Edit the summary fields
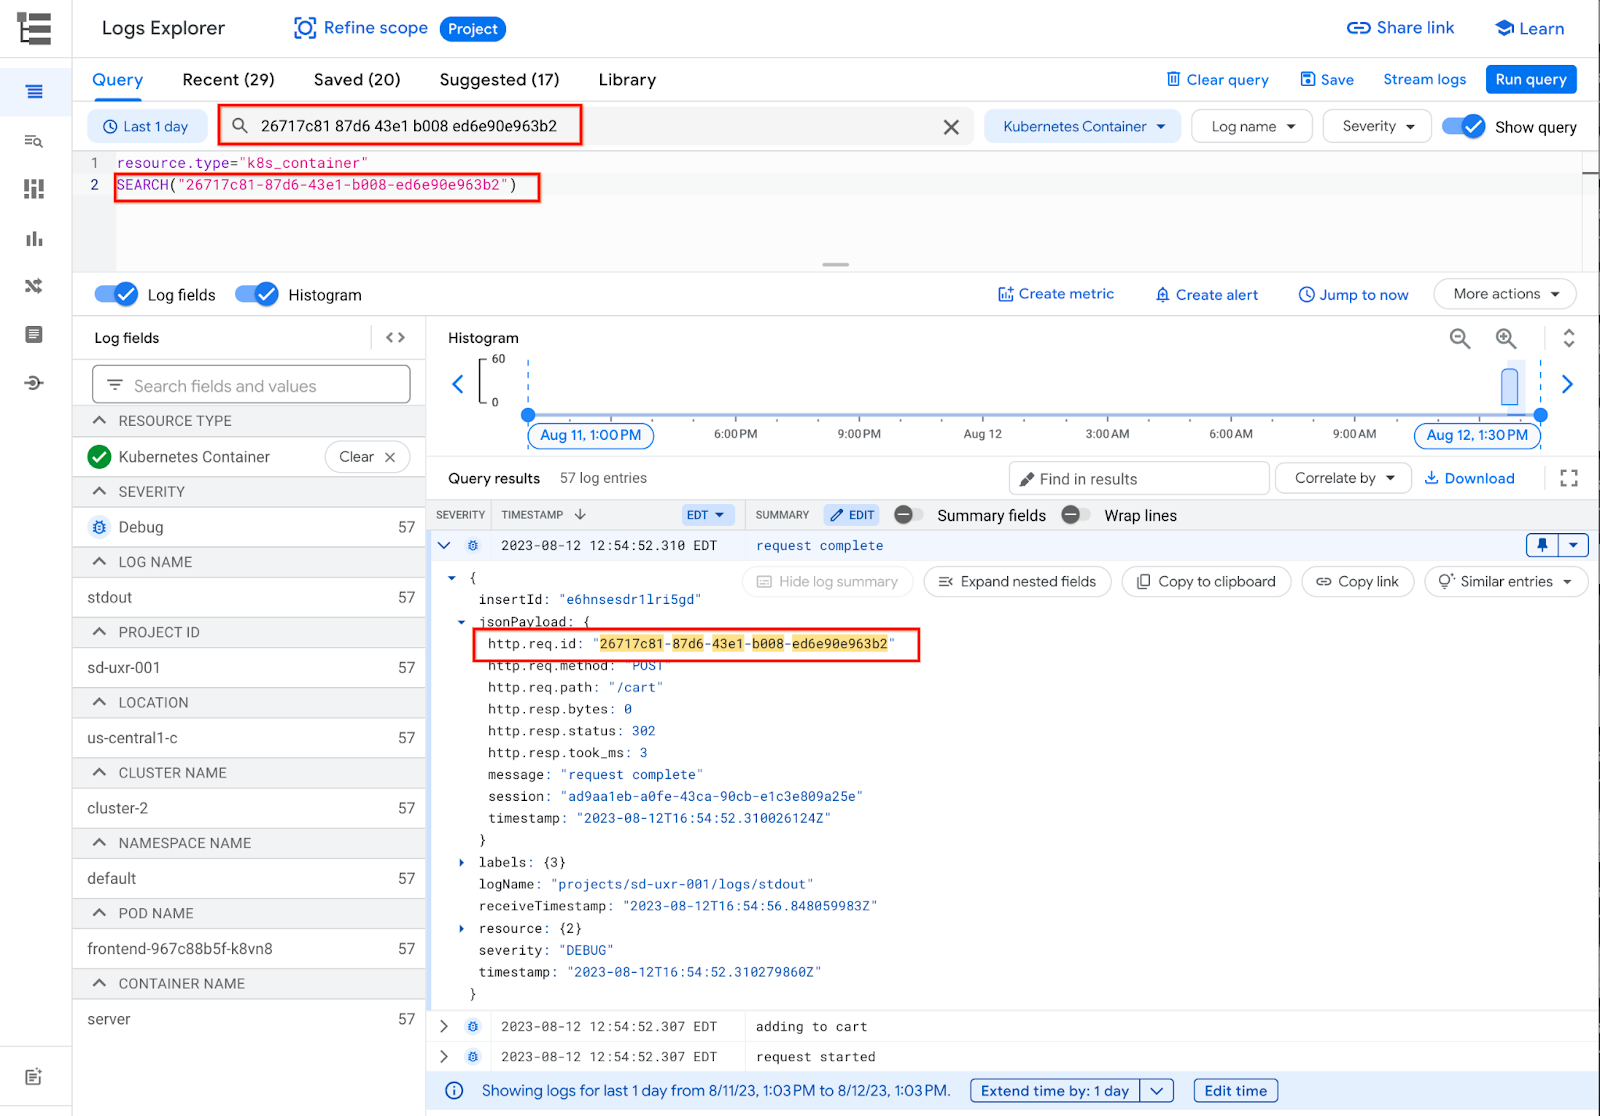 click(x=852, y=515)
